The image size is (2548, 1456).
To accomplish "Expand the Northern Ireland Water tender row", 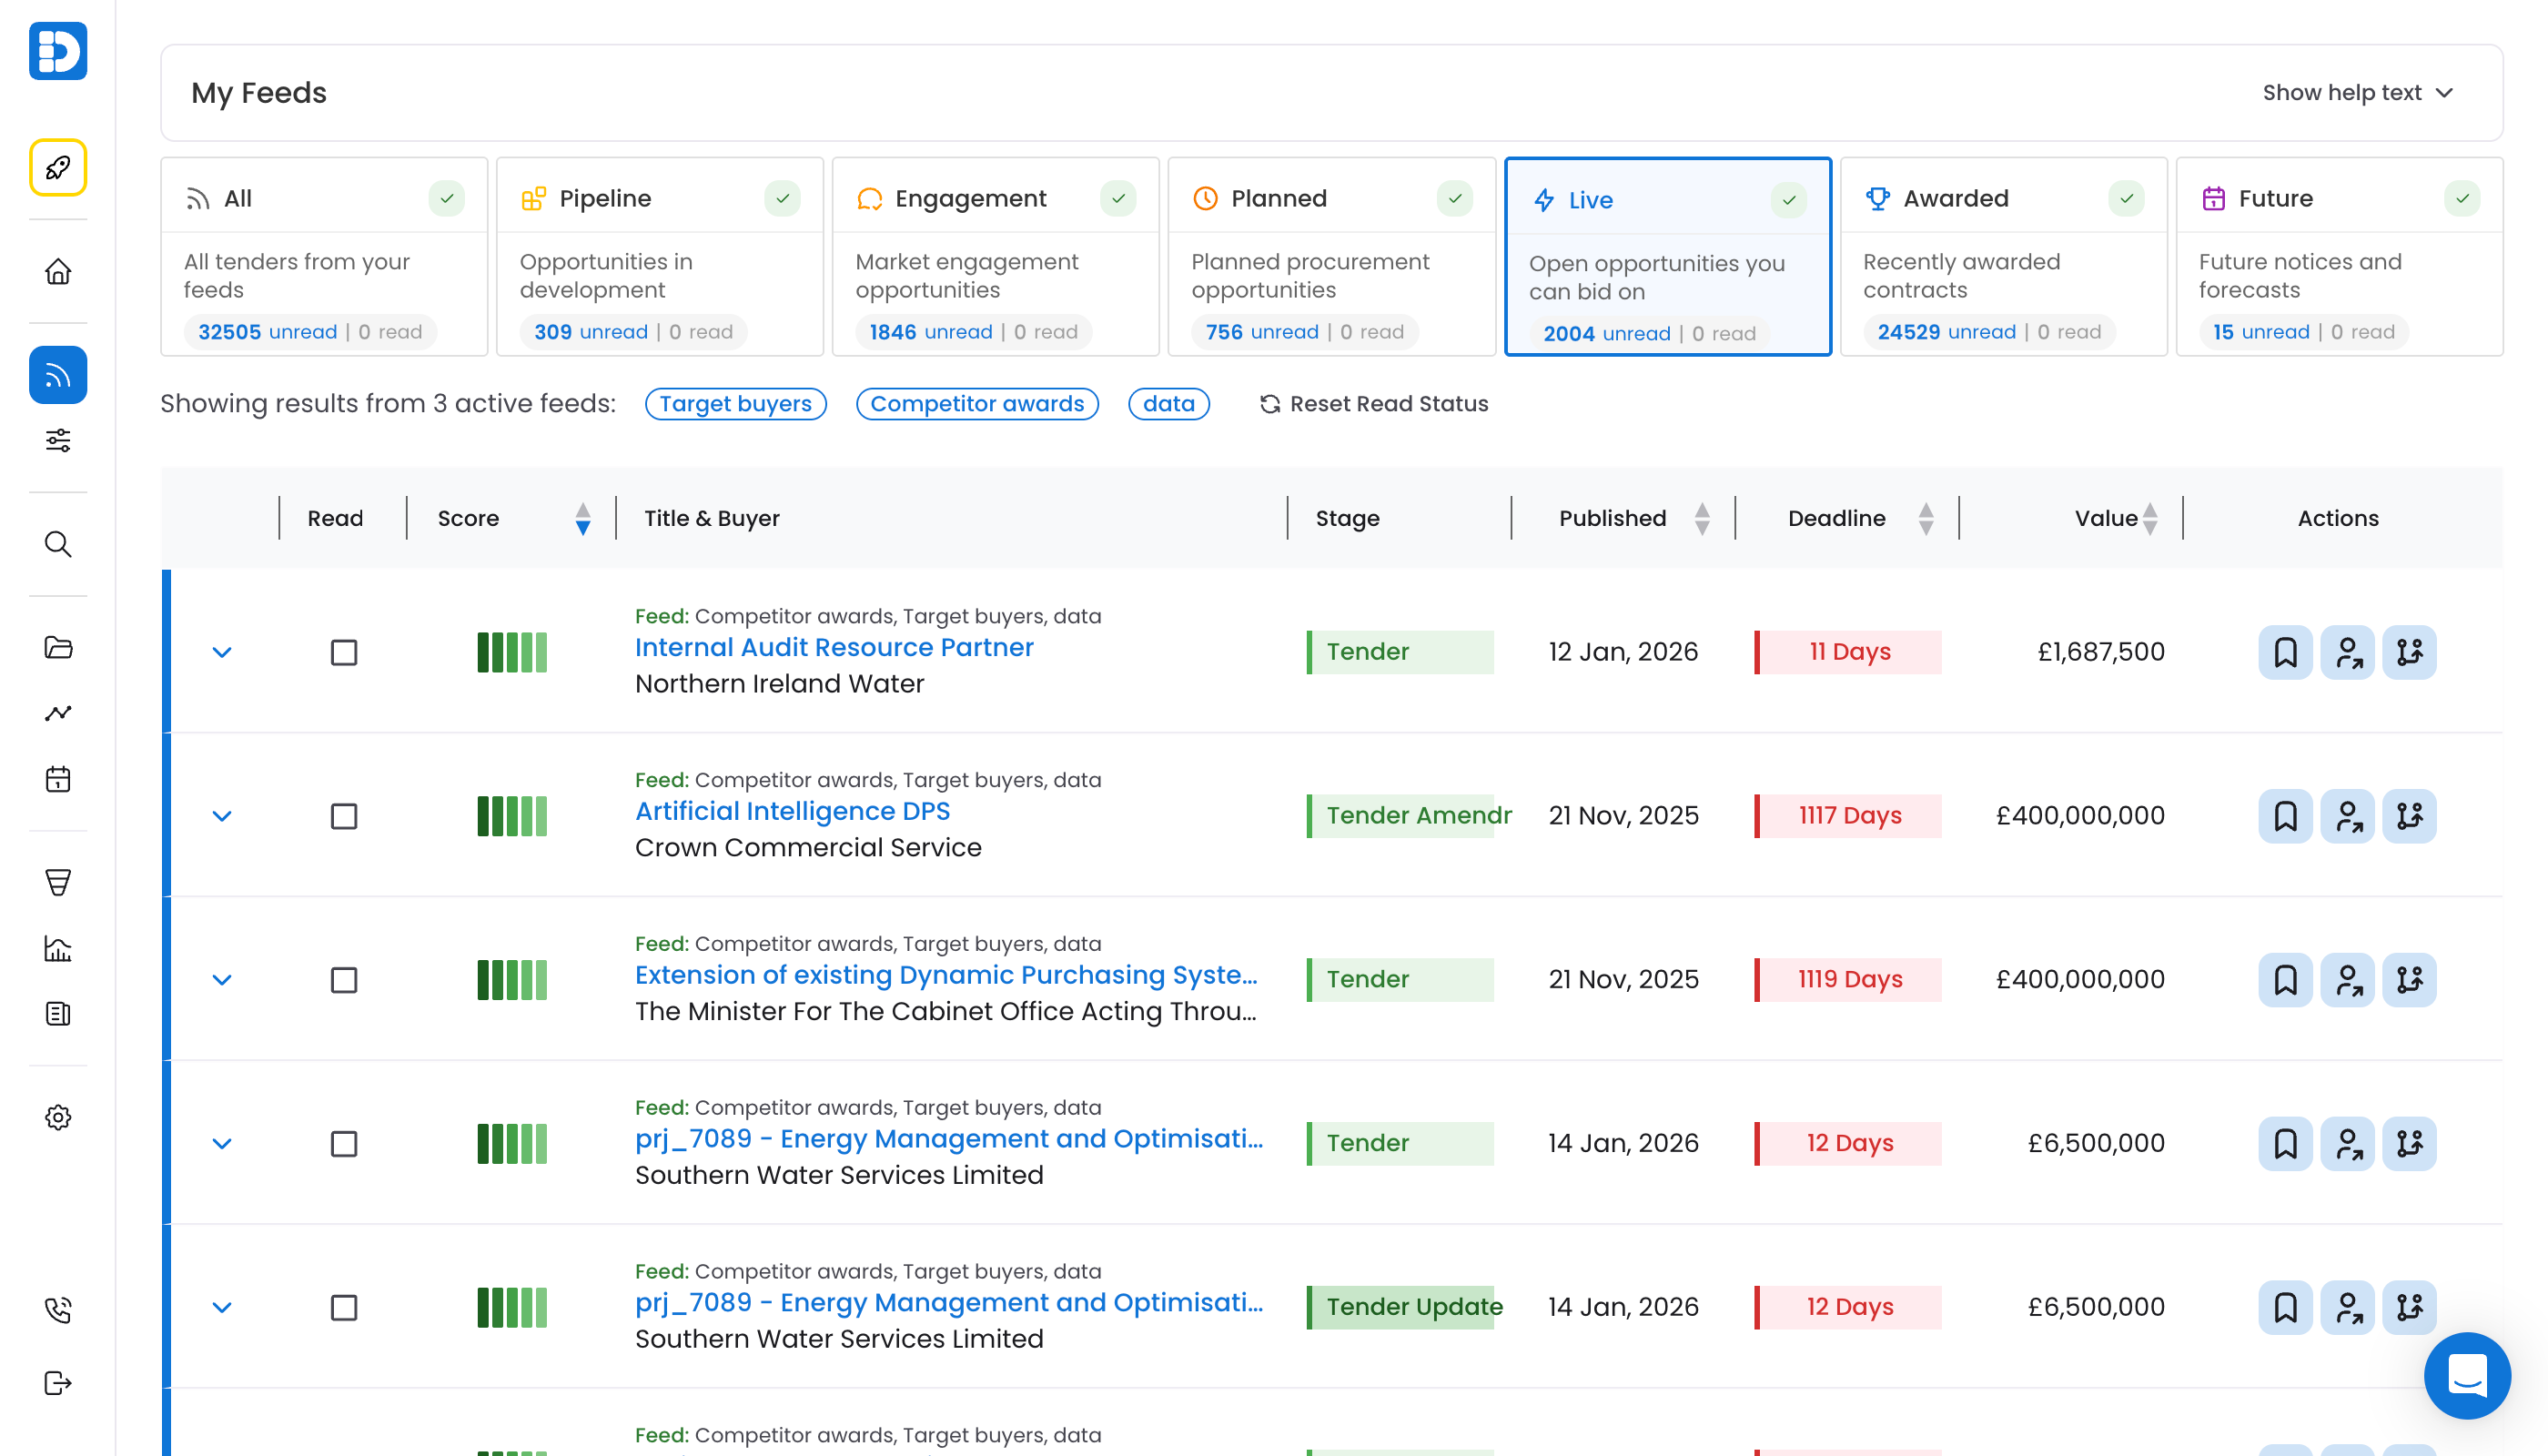I will 222,652.
